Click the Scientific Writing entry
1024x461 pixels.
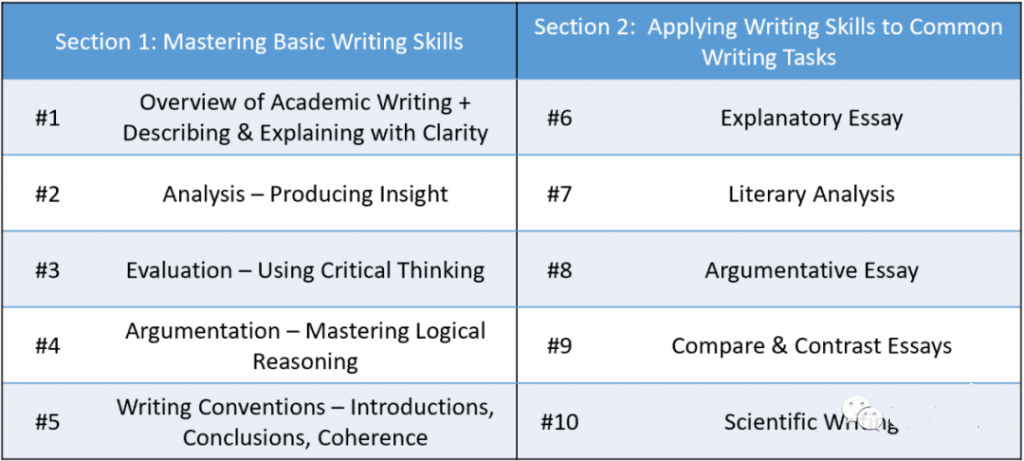coord(811,421)
